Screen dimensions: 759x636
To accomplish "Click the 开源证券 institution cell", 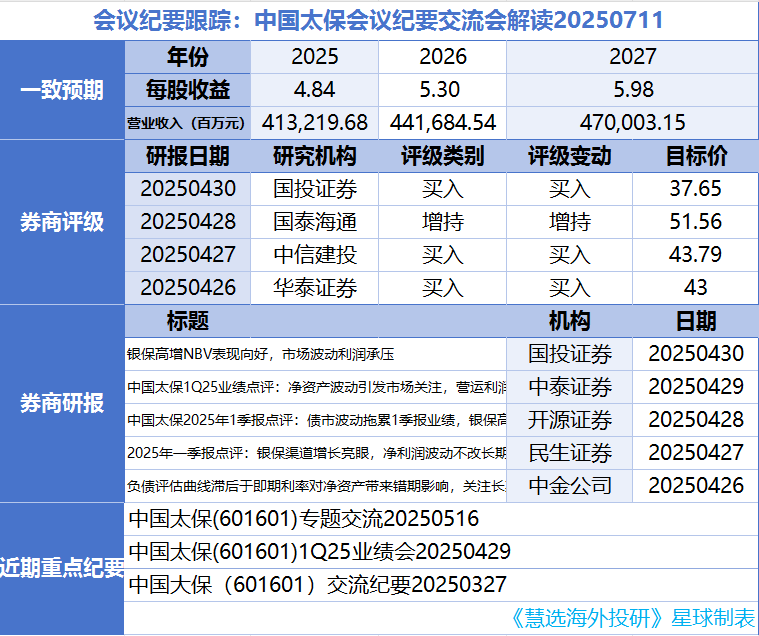I will [569, 420].
